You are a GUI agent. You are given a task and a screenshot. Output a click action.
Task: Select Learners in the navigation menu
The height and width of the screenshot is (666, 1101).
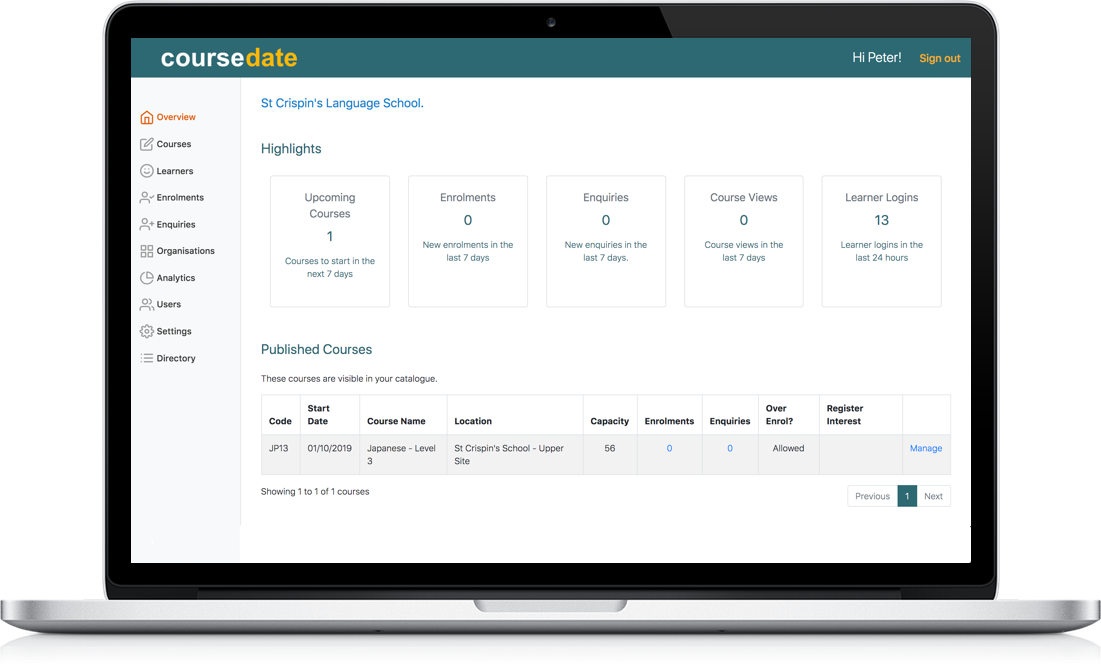pyautogui.click(x=174, y=170)
